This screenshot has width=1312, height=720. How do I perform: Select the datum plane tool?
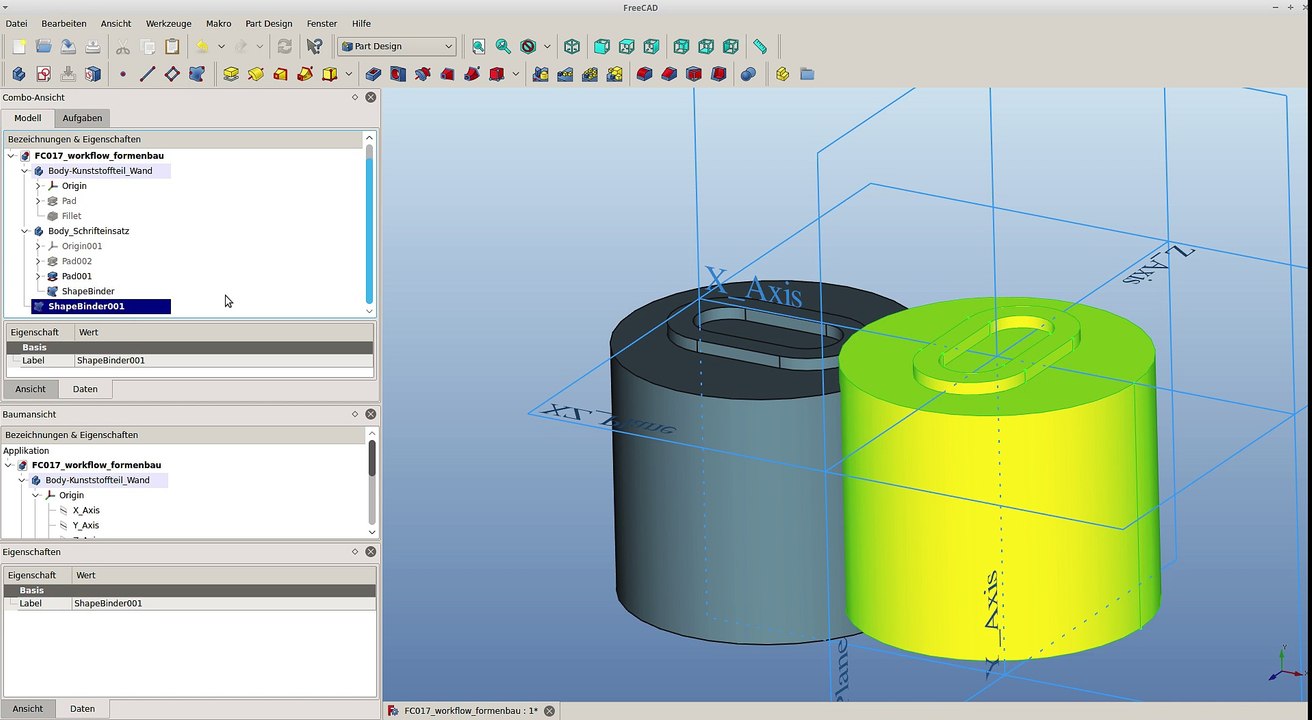coord(172,74)
